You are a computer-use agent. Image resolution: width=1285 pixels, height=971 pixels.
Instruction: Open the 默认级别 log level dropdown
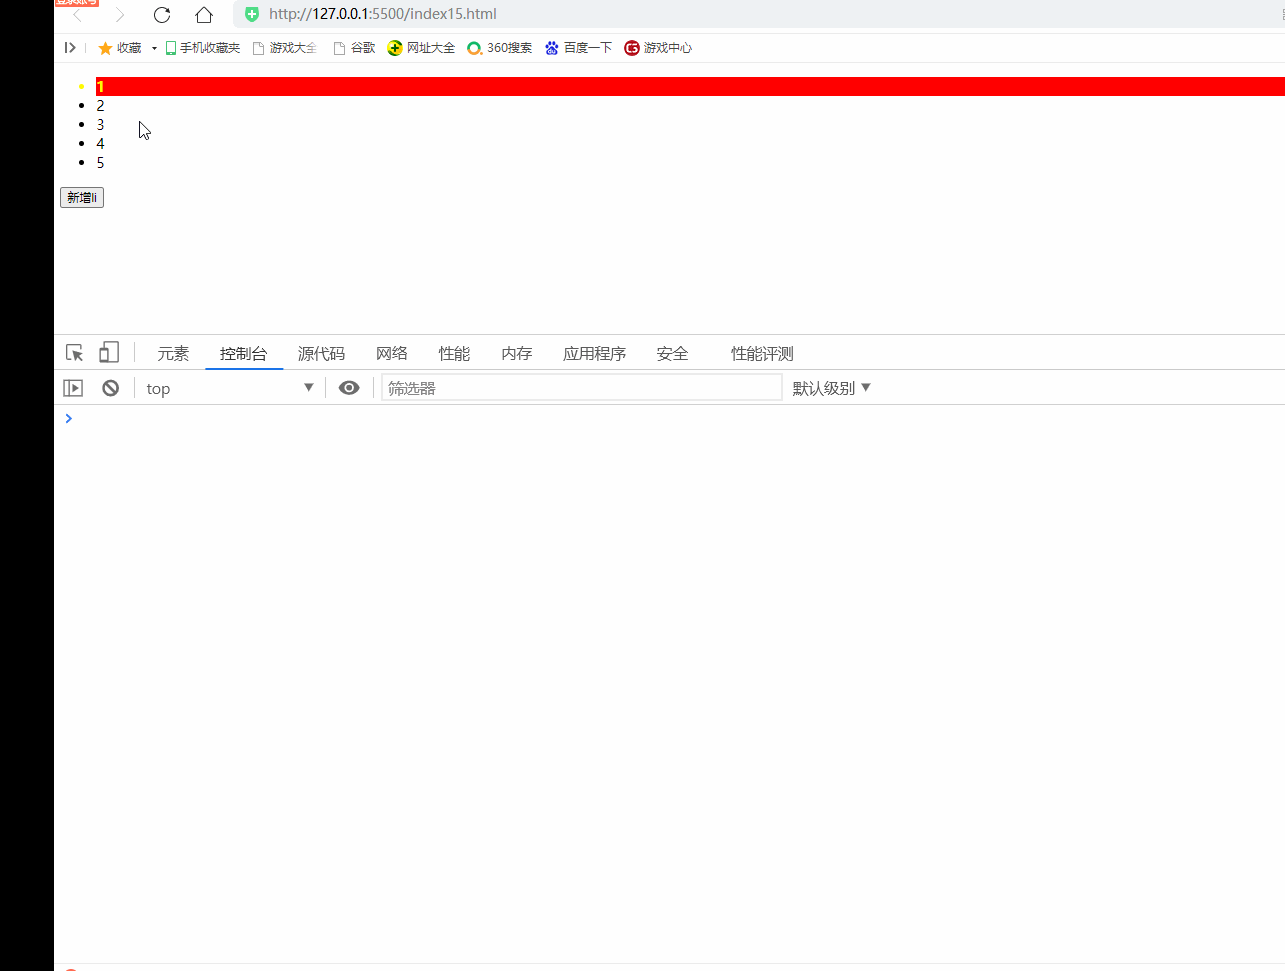coord(830,387)
